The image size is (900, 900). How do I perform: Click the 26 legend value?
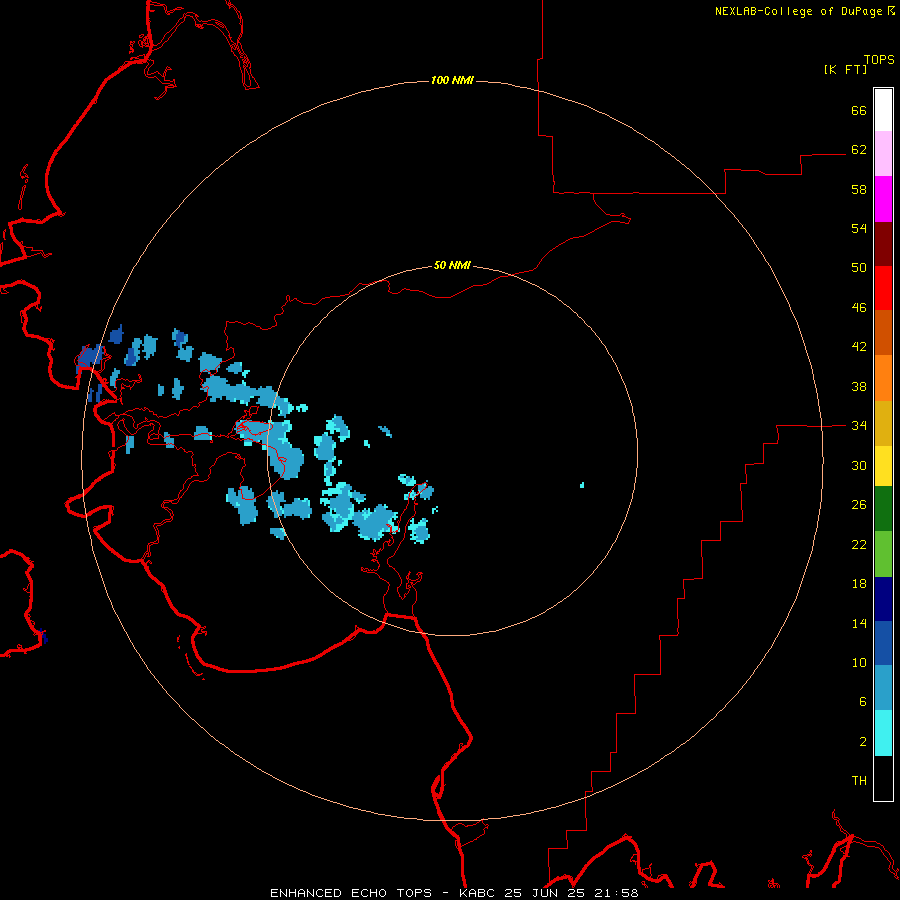point(859,505)
